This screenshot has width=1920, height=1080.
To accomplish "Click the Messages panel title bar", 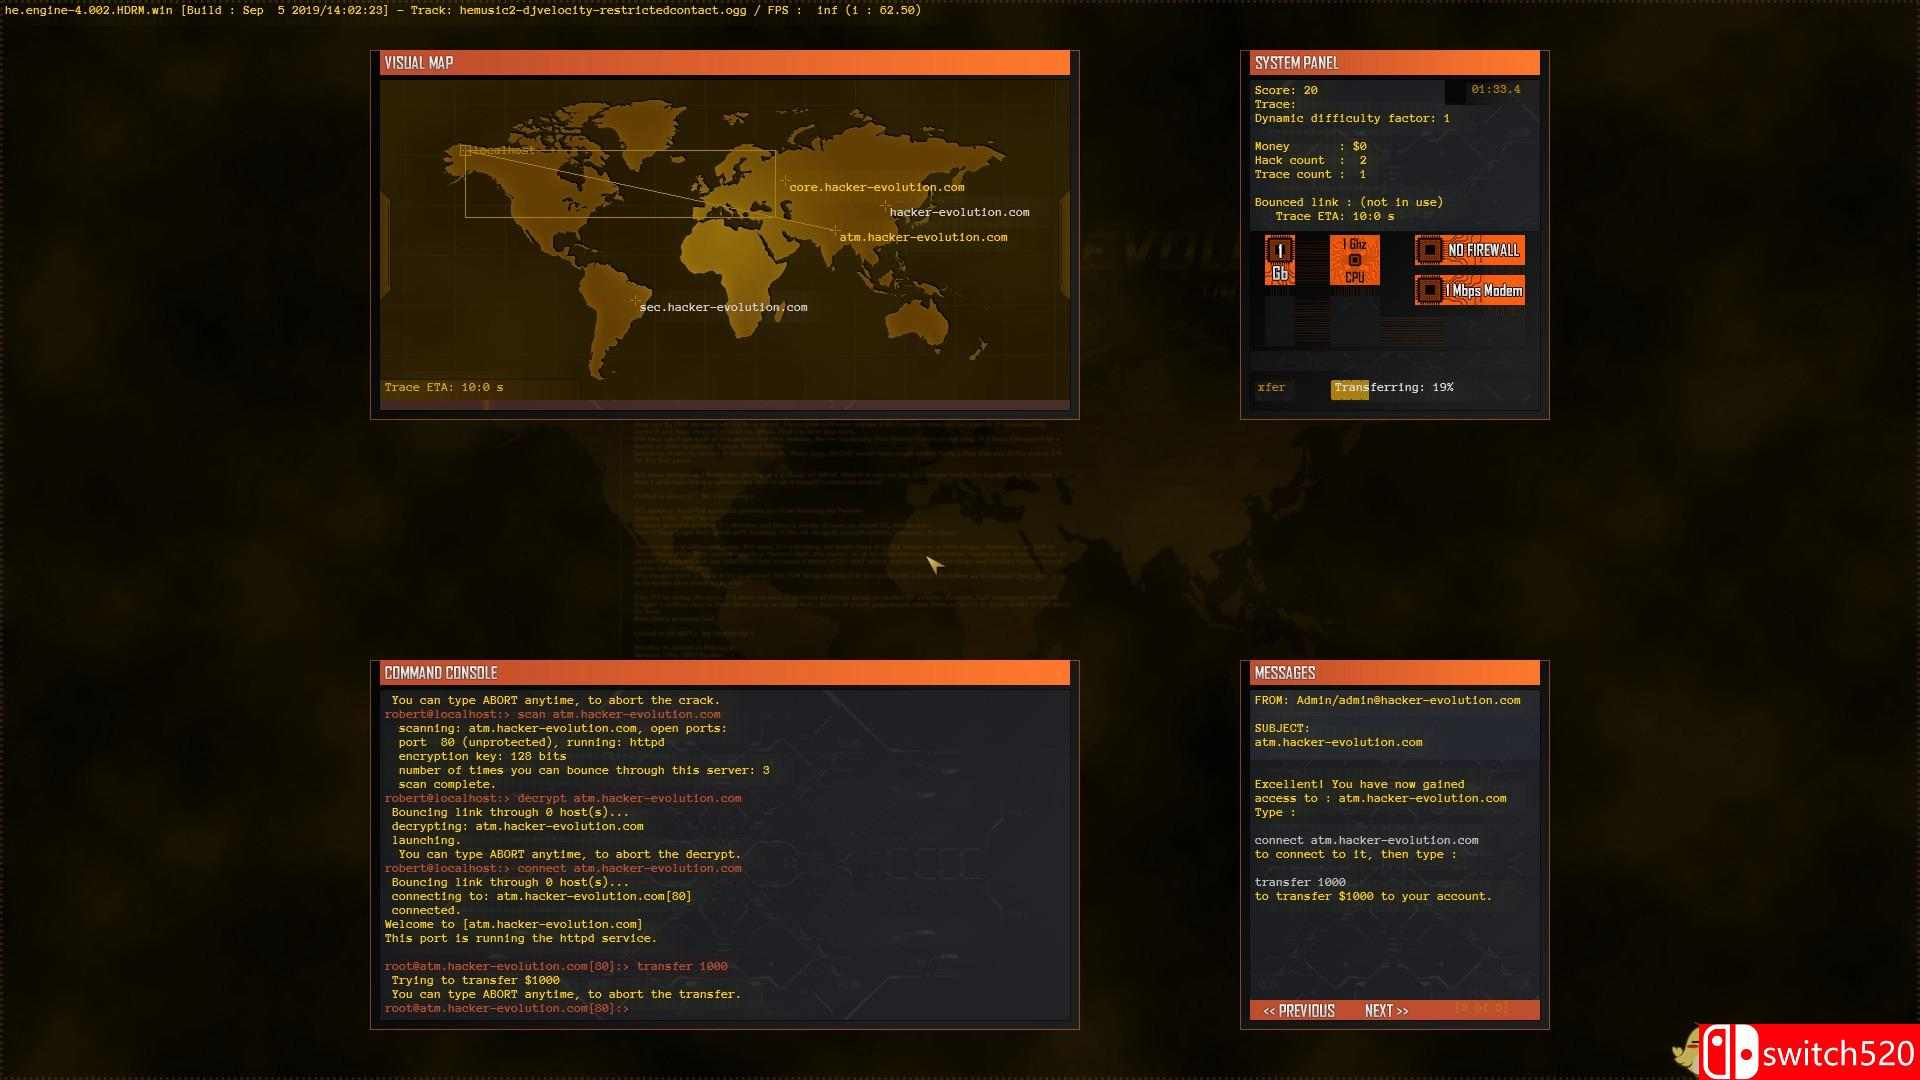I will (1394, 673).
